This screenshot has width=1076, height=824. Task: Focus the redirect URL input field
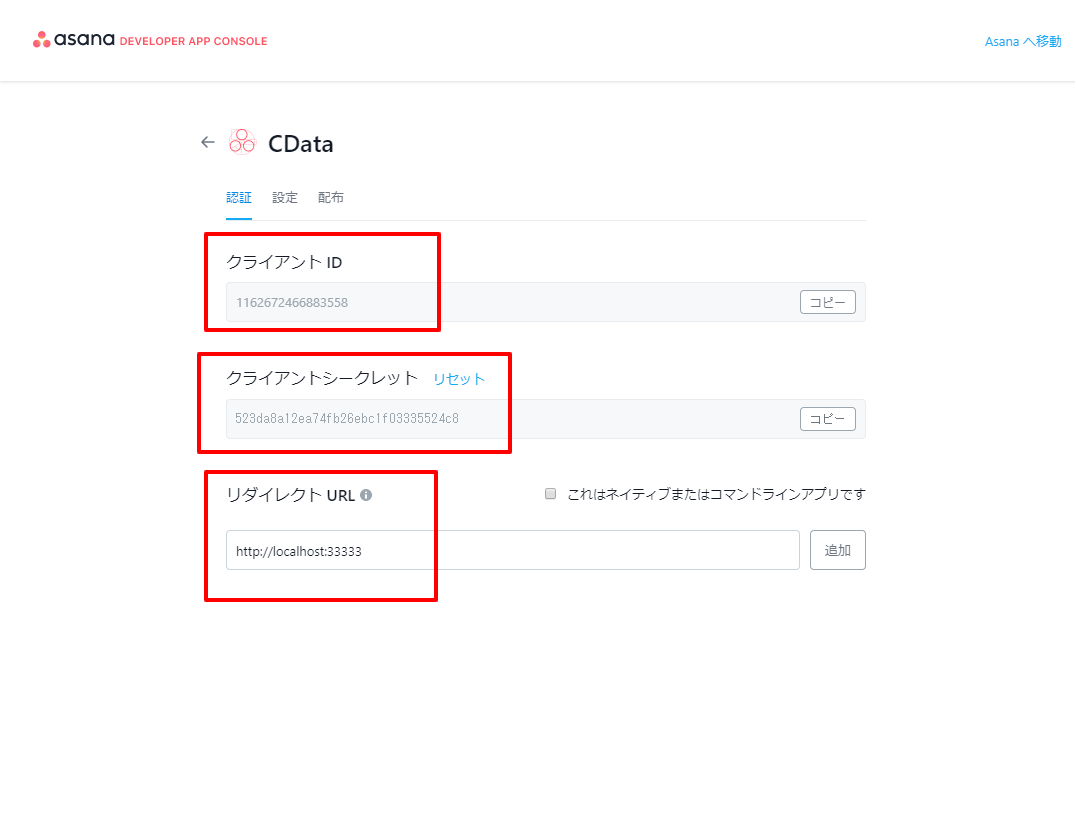pyautogui.click(x=512, y=550)
